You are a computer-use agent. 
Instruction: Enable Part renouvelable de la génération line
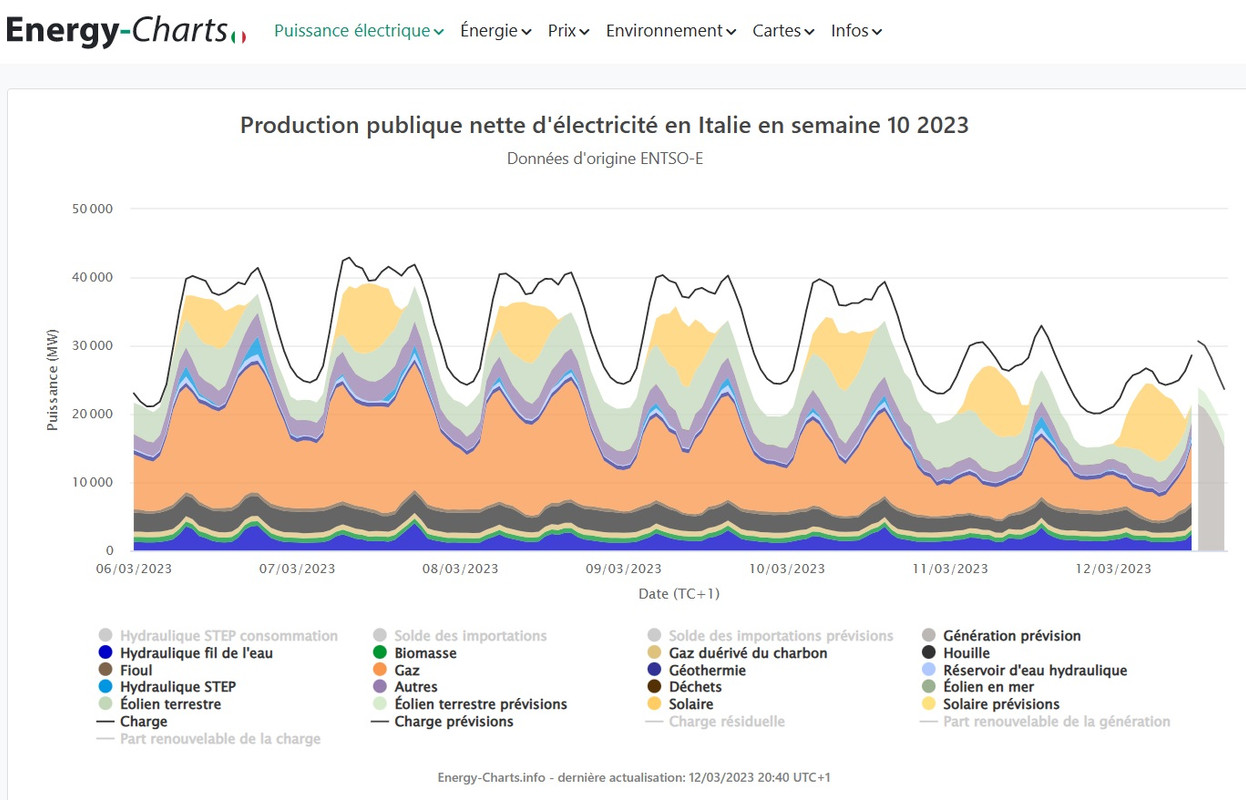point(1045,721)
